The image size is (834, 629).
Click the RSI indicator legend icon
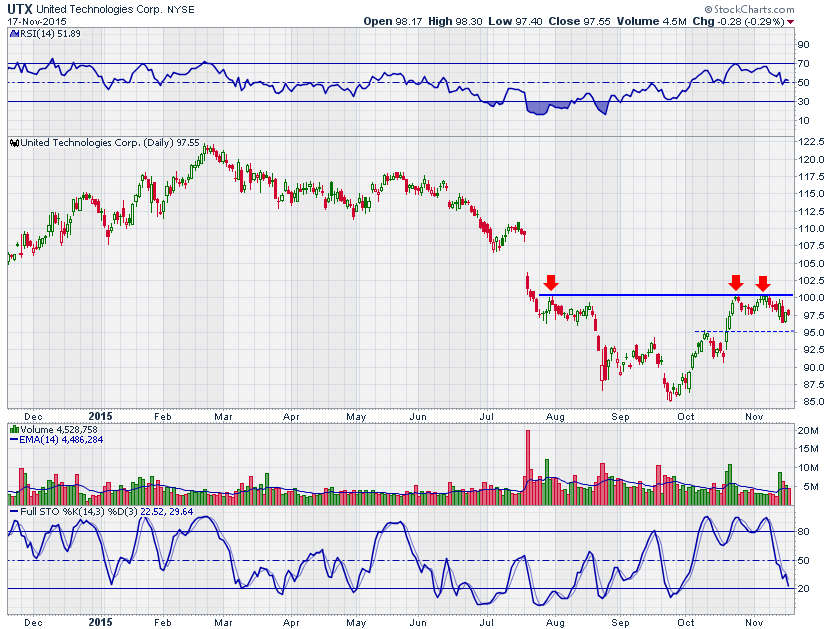pos(14,33)
